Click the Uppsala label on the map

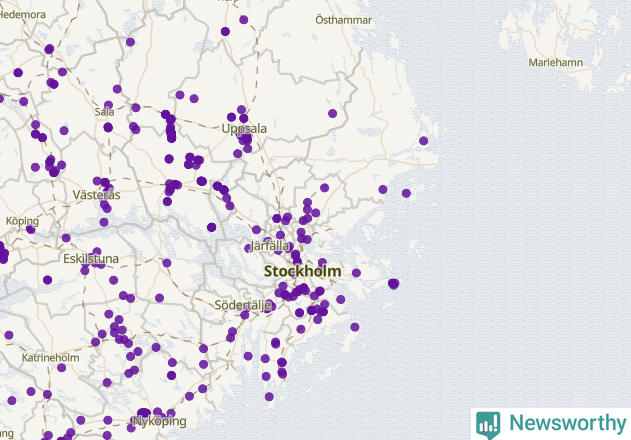point(244,129)
